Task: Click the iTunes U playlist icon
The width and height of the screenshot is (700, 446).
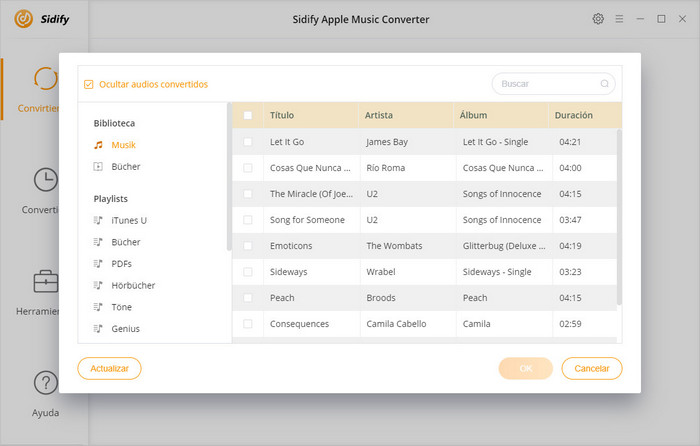Action: (98, 220)
